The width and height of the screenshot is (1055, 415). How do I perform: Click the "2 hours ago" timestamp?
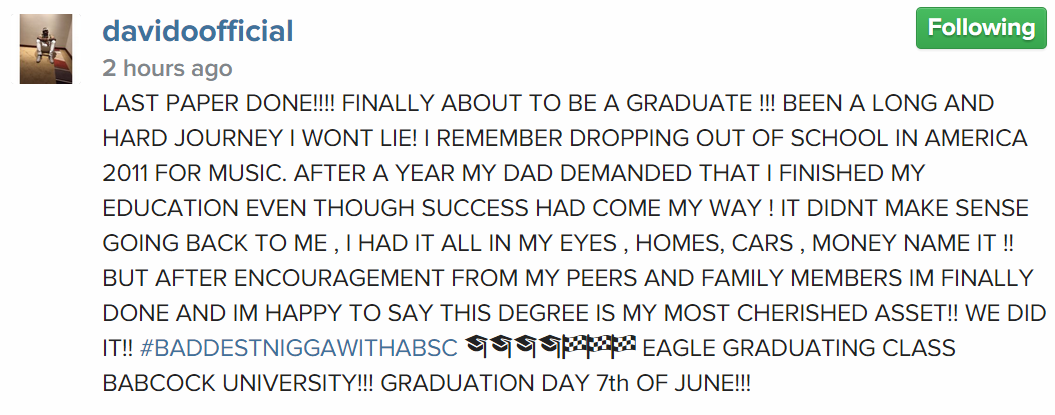click(167, 69)
